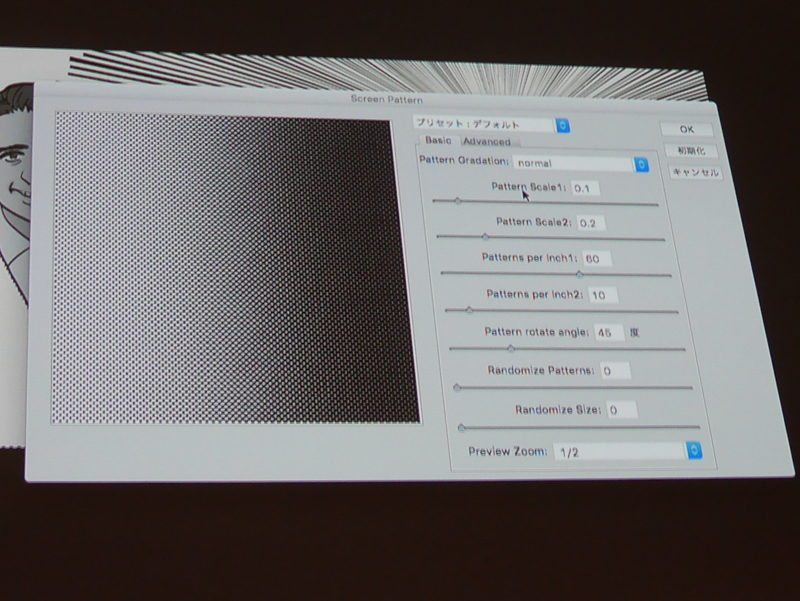Open the Pattern Gradation dropdown
Viewport: 800px width, 601px height.
[x=581, y=164]
